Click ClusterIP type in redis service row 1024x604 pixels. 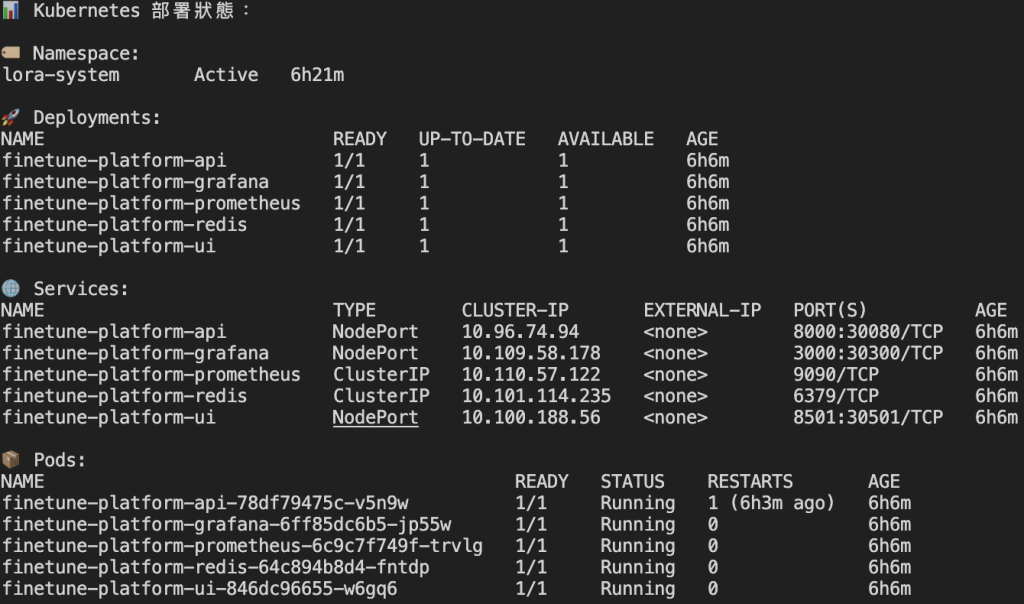click(x=381, y=396)
